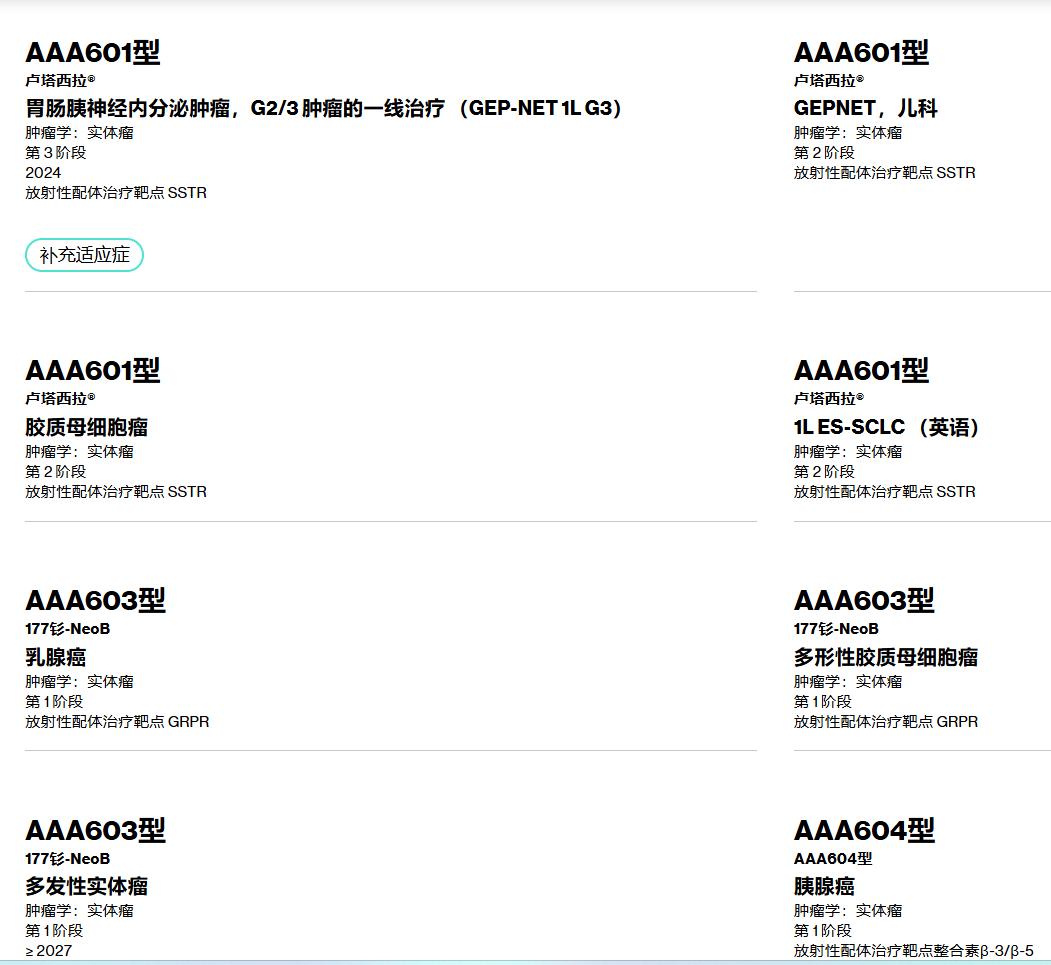Click the AAA603型 heading above 多发性实体瘤
This screenshot has height=965, width=1051.
(95, 830)
